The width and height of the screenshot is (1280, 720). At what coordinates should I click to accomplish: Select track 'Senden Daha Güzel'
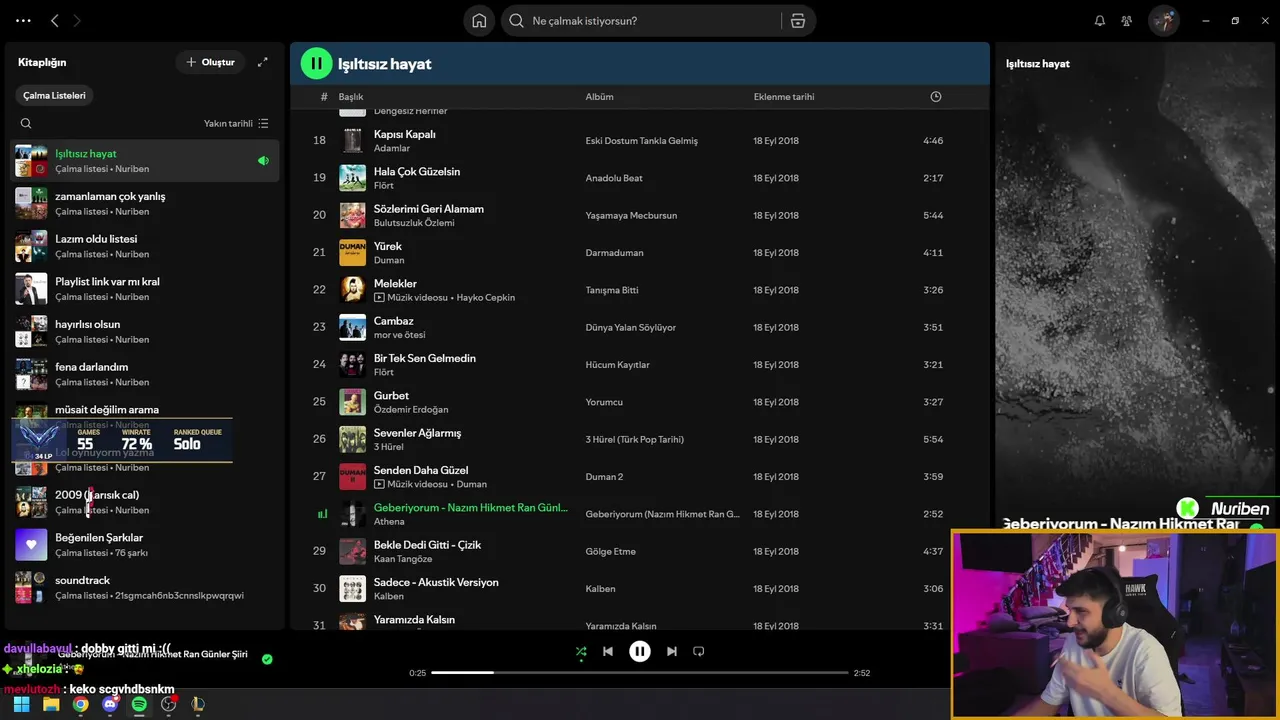639,476
